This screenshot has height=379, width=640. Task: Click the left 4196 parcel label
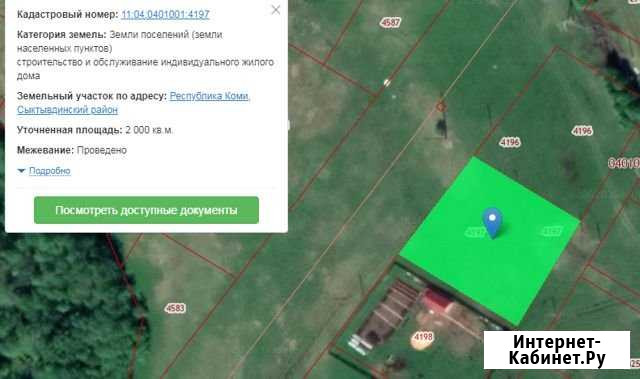tap(510, 142)
